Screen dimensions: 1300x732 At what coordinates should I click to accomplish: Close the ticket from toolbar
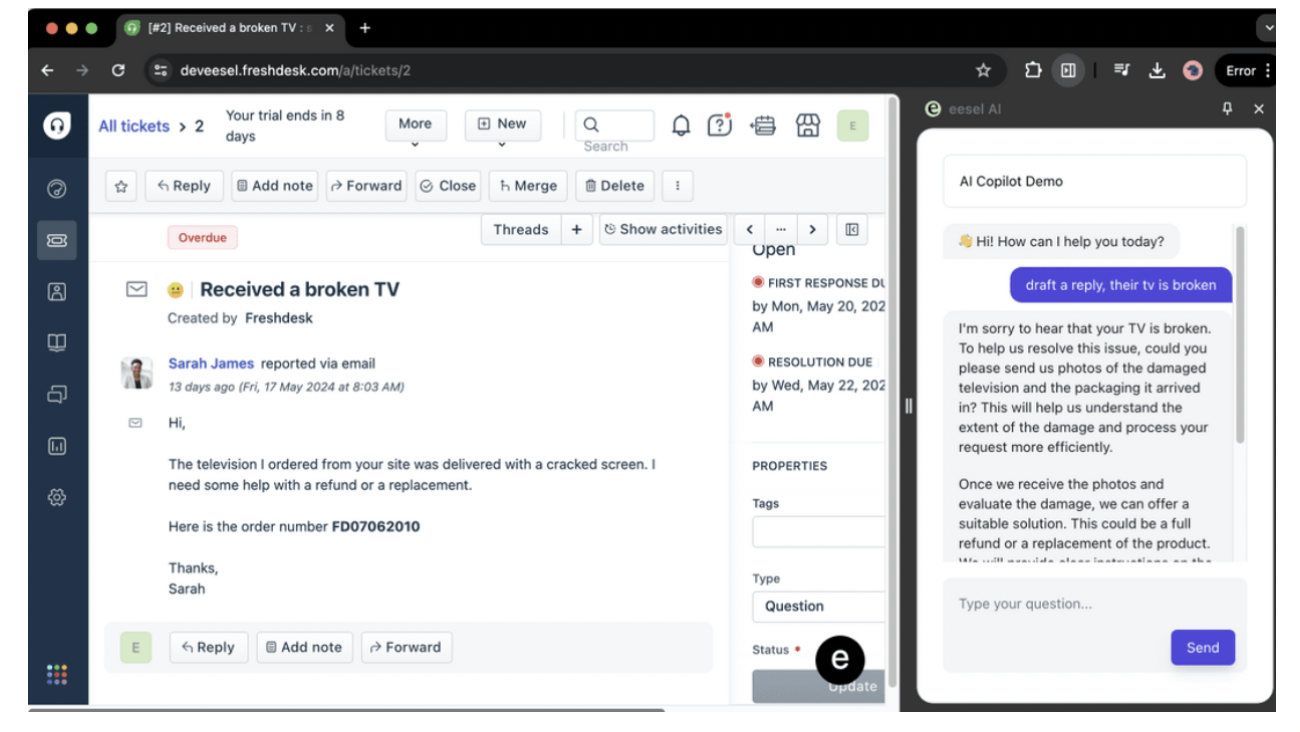coord(448,186)
